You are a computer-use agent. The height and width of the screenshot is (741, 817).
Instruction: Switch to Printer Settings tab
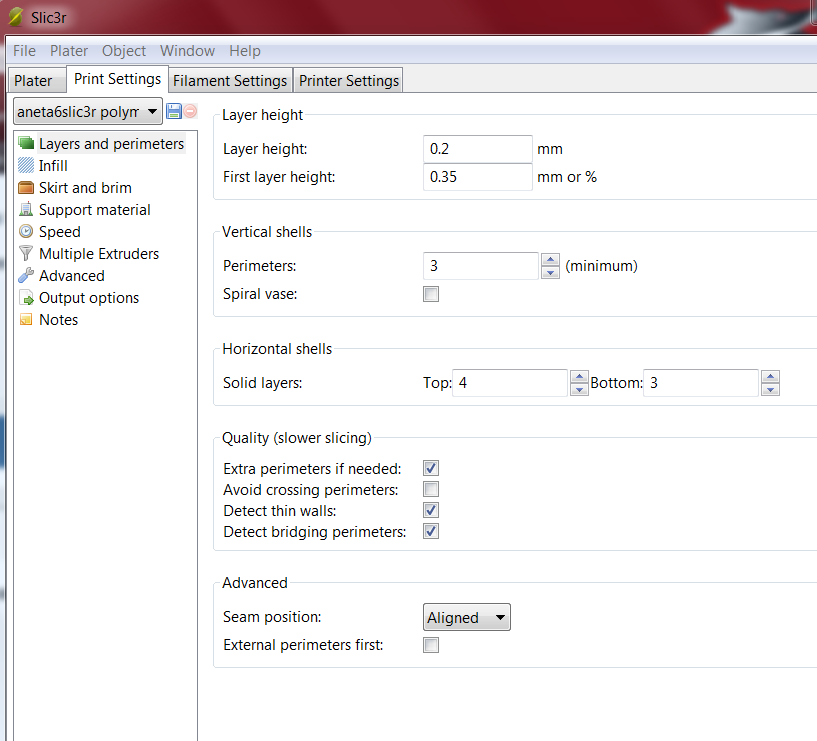349,81
